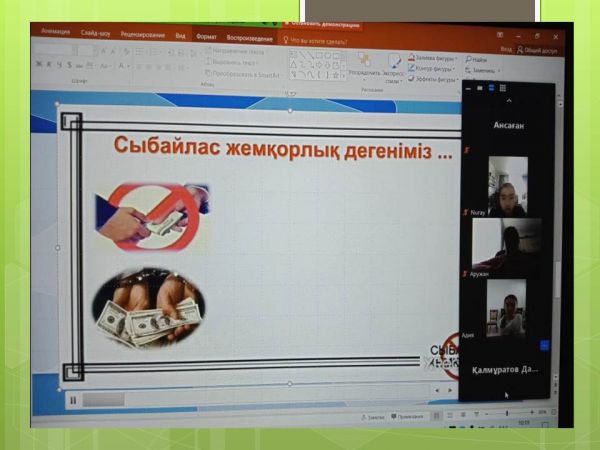Open the Анимация ribbon tab
This screenshot has height=450, width=600.
coord(56,32)
